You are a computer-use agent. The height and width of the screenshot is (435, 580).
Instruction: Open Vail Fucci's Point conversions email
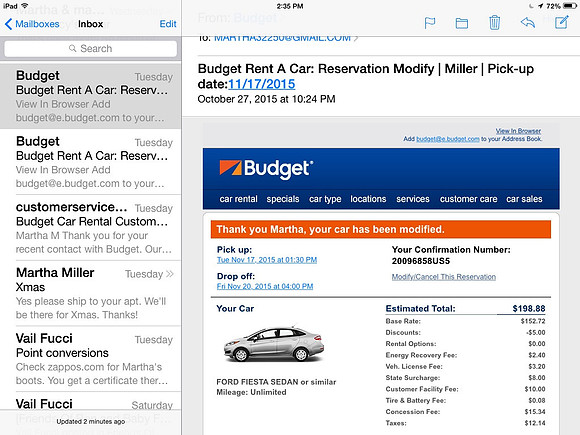[91, 359]
